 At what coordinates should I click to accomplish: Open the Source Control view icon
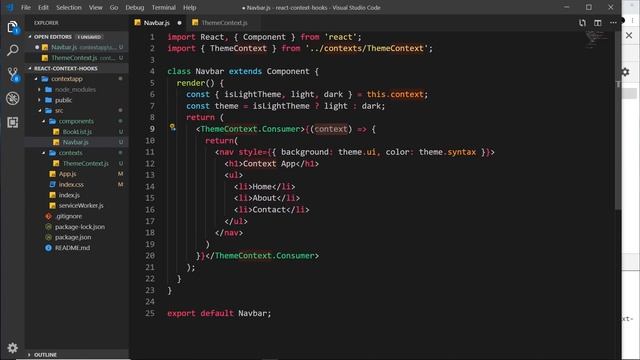click(x=13, y=74)
